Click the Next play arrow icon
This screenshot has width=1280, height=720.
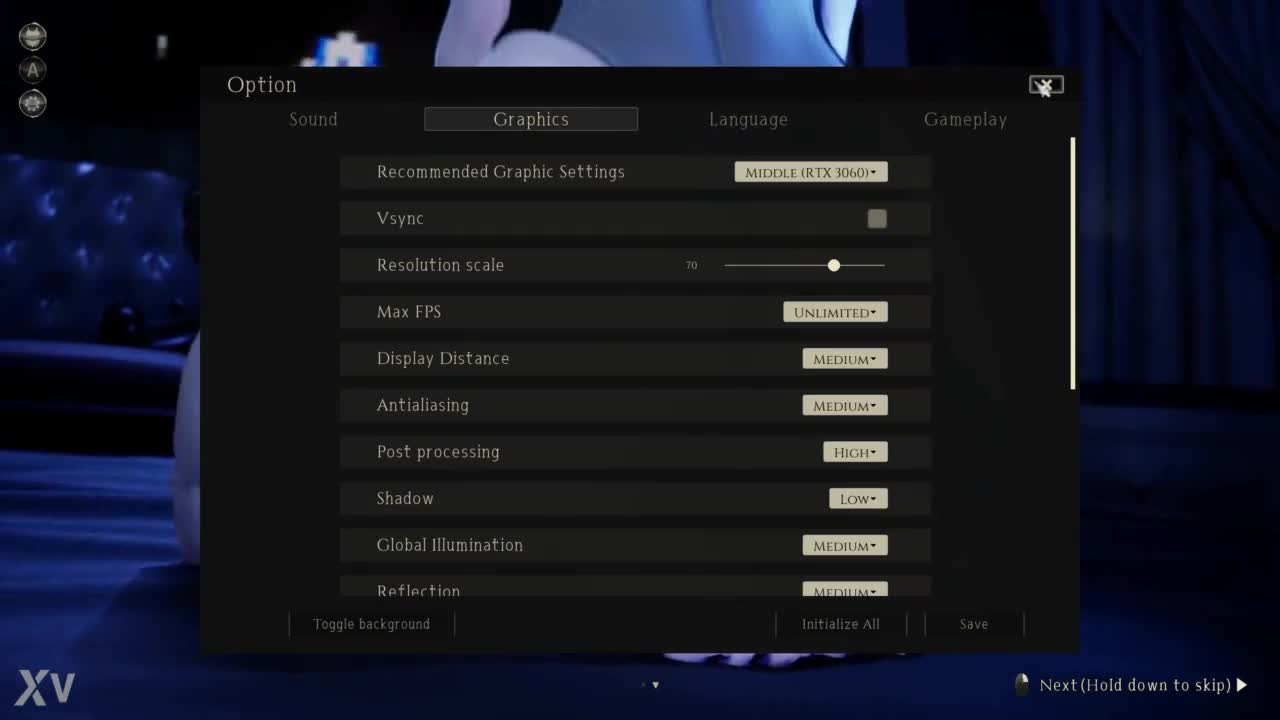point(1242,685)
